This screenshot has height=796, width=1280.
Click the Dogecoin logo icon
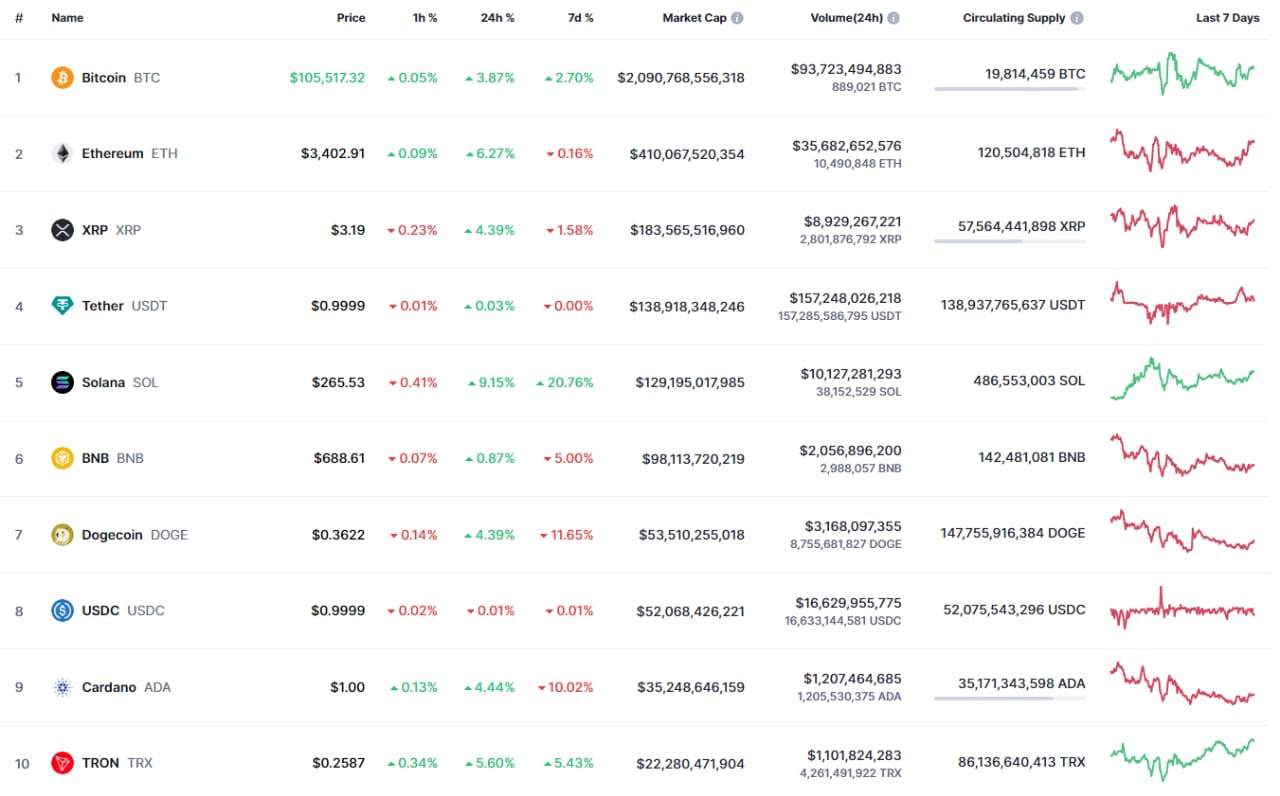[62, 535]
